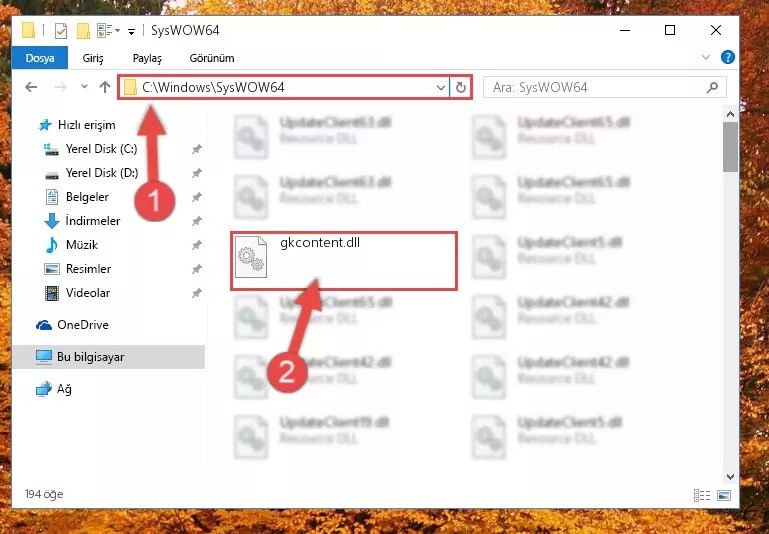
Task: Click the Forward navigation arrow
Action: 61,87
